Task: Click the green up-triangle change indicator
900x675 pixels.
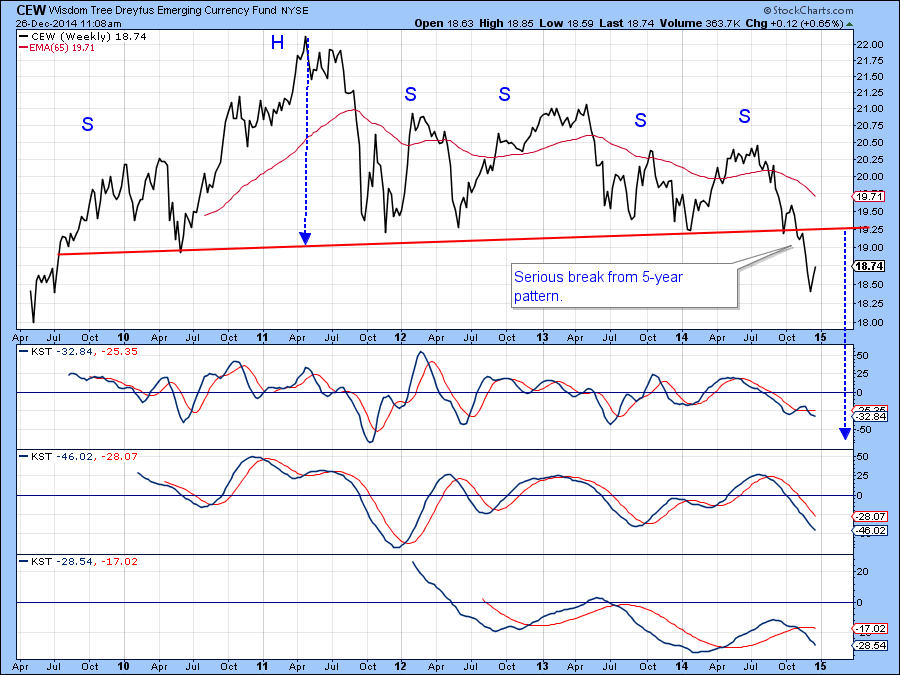Action: 849,24
